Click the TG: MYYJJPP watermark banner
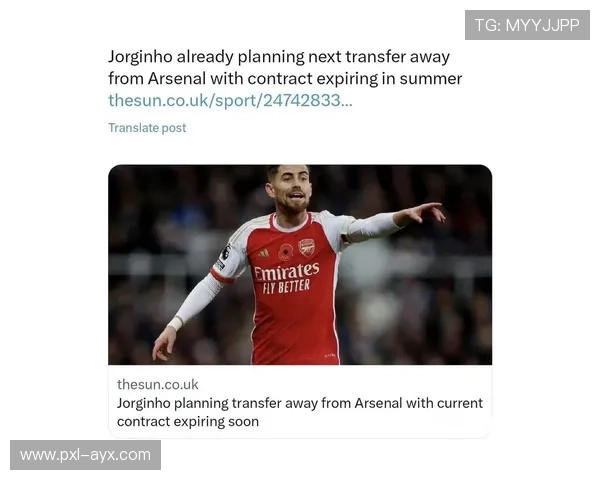 (527, 25)
